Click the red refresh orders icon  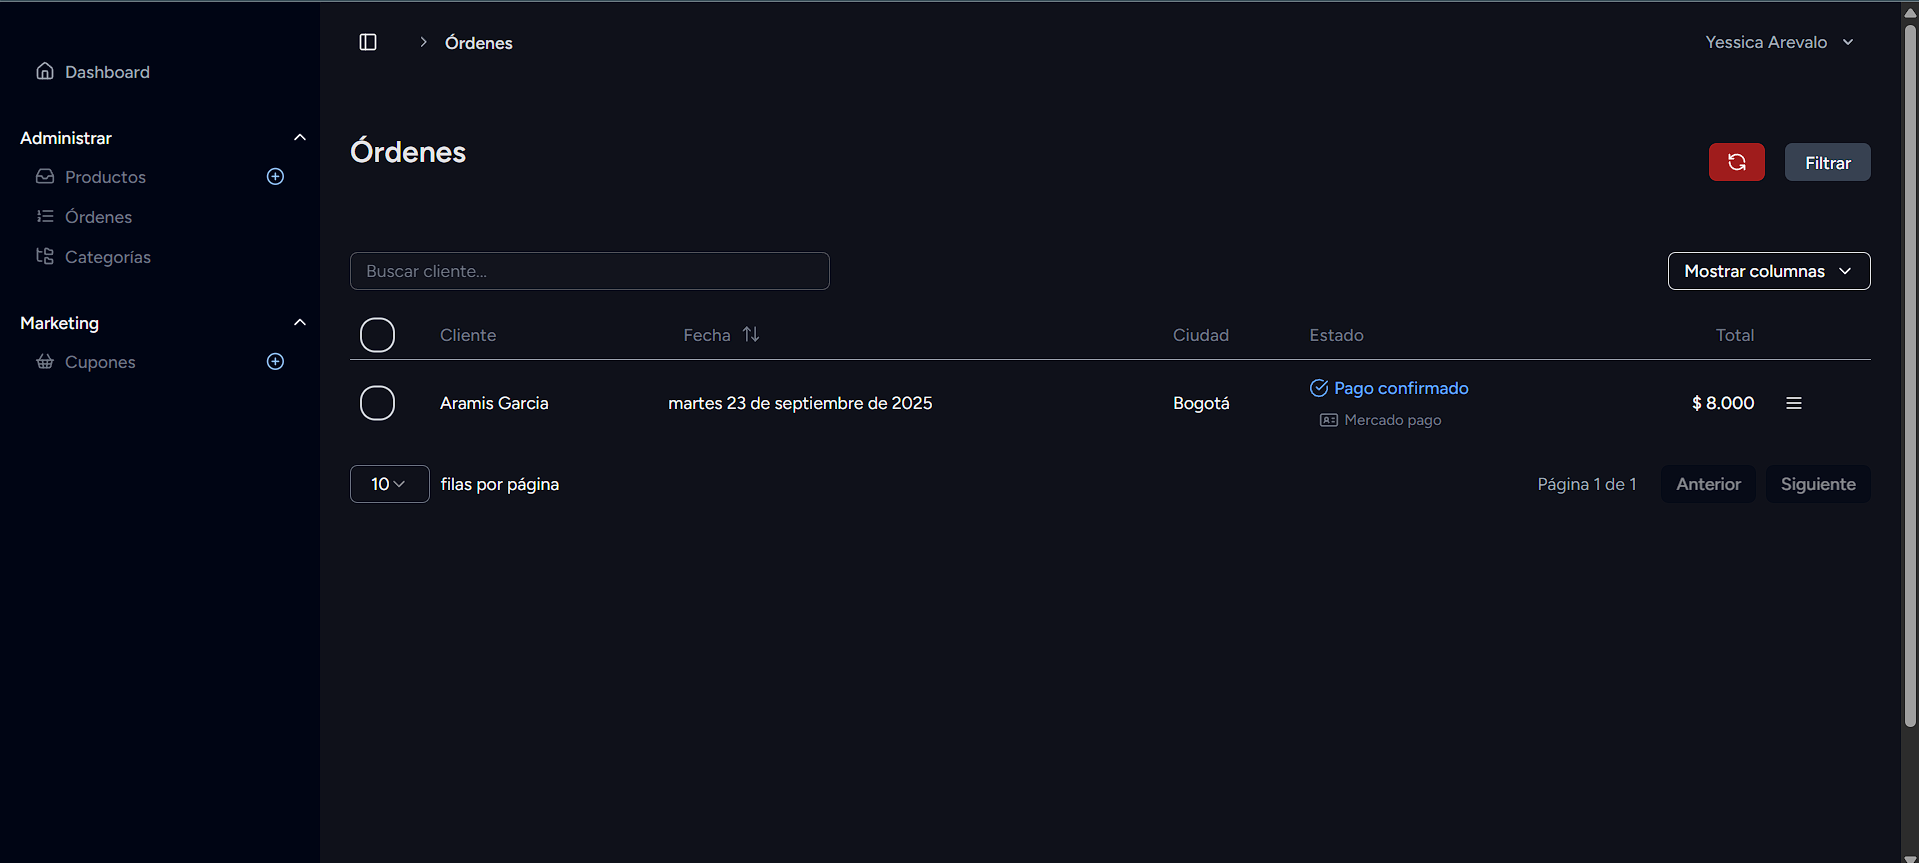1736,162
